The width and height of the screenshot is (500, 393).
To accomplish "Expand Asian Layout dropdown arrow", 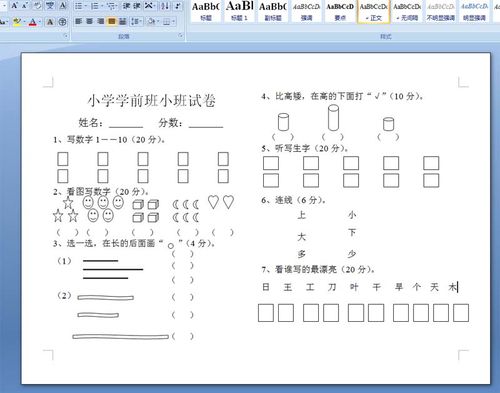I will 154,6.
